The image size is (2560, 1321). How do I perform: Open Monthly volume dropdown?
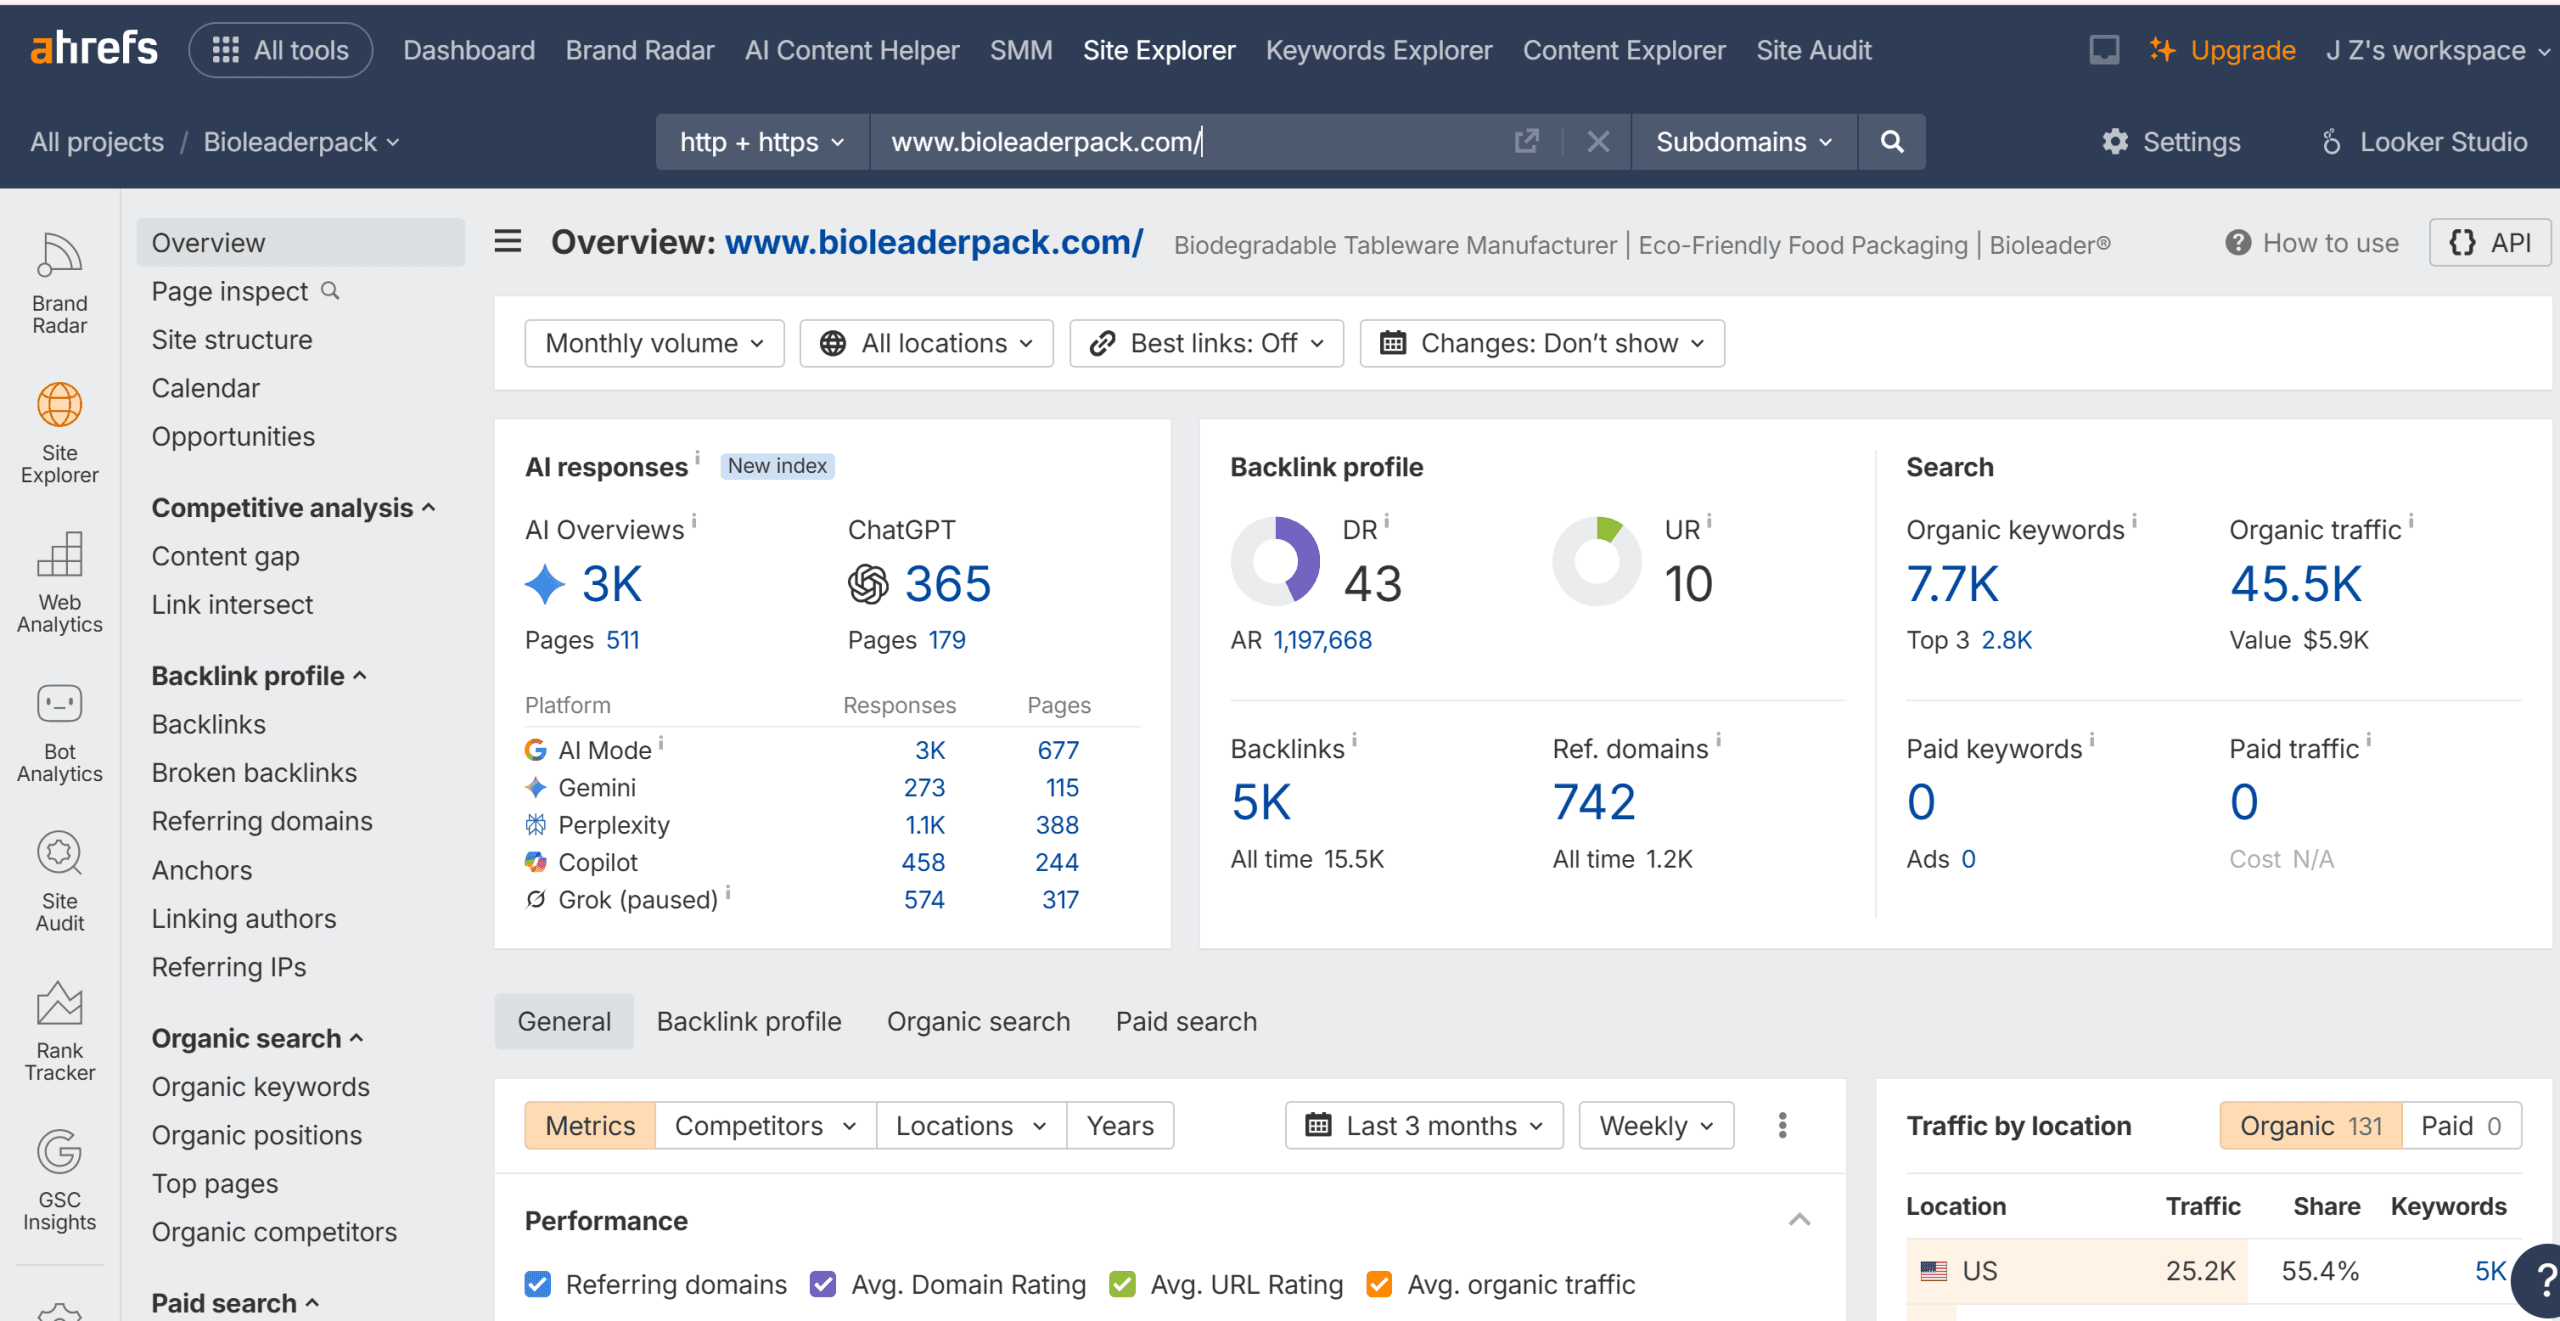coord(654,343)
